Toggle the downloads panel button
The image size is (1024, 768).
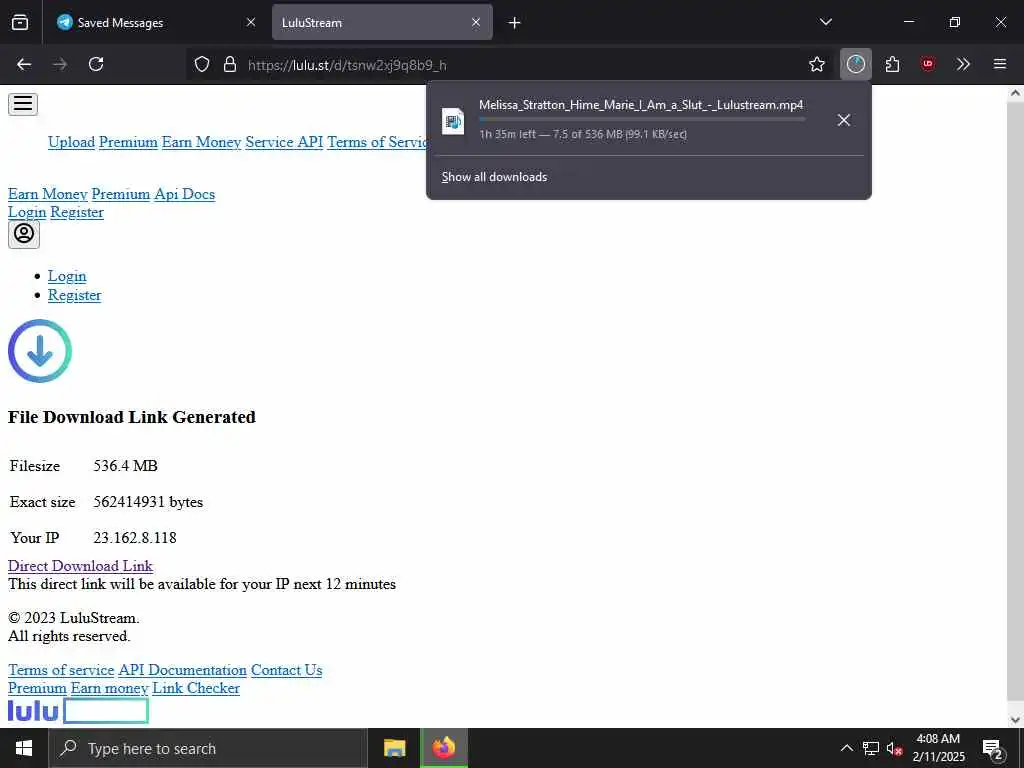856,64
